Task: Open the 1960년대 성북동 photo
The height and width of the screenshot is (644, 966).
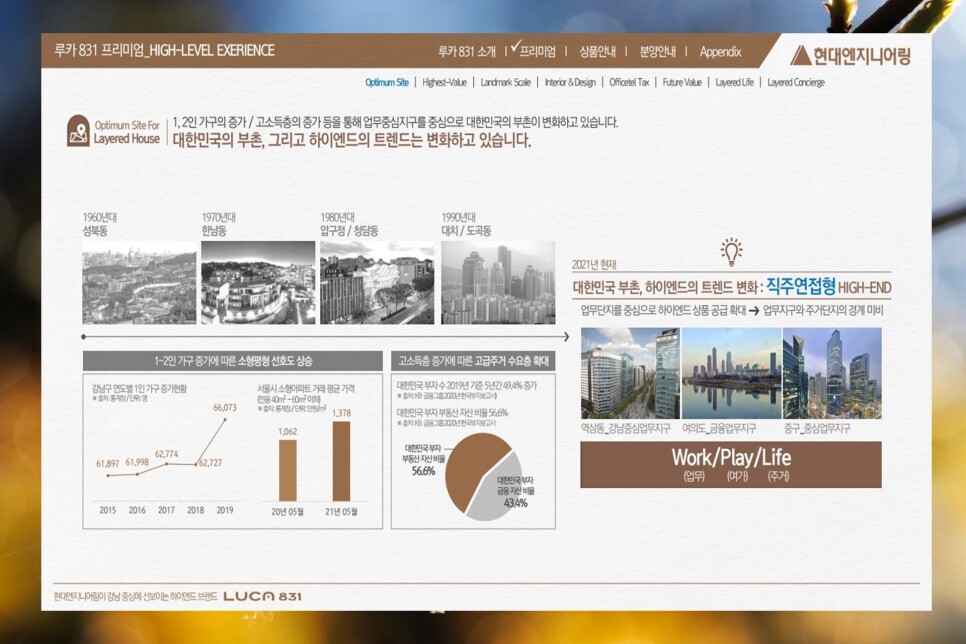Action: pos(139,282)
